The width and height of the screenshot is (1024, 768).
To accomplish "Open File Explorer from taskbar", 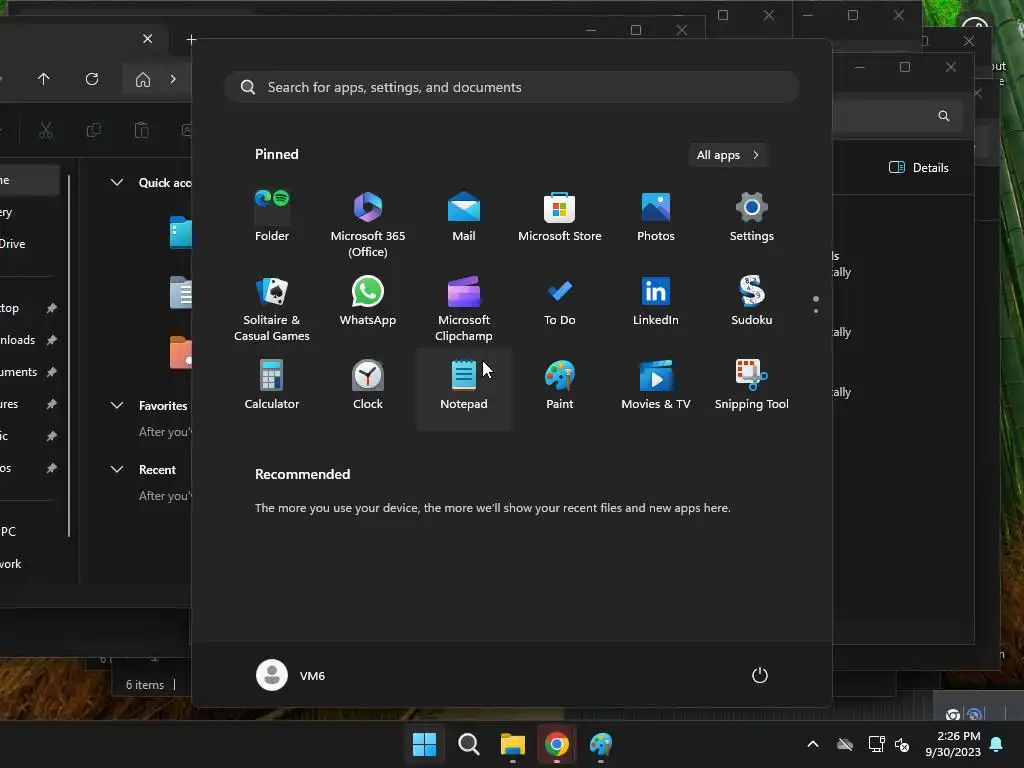I will point(513,744).
